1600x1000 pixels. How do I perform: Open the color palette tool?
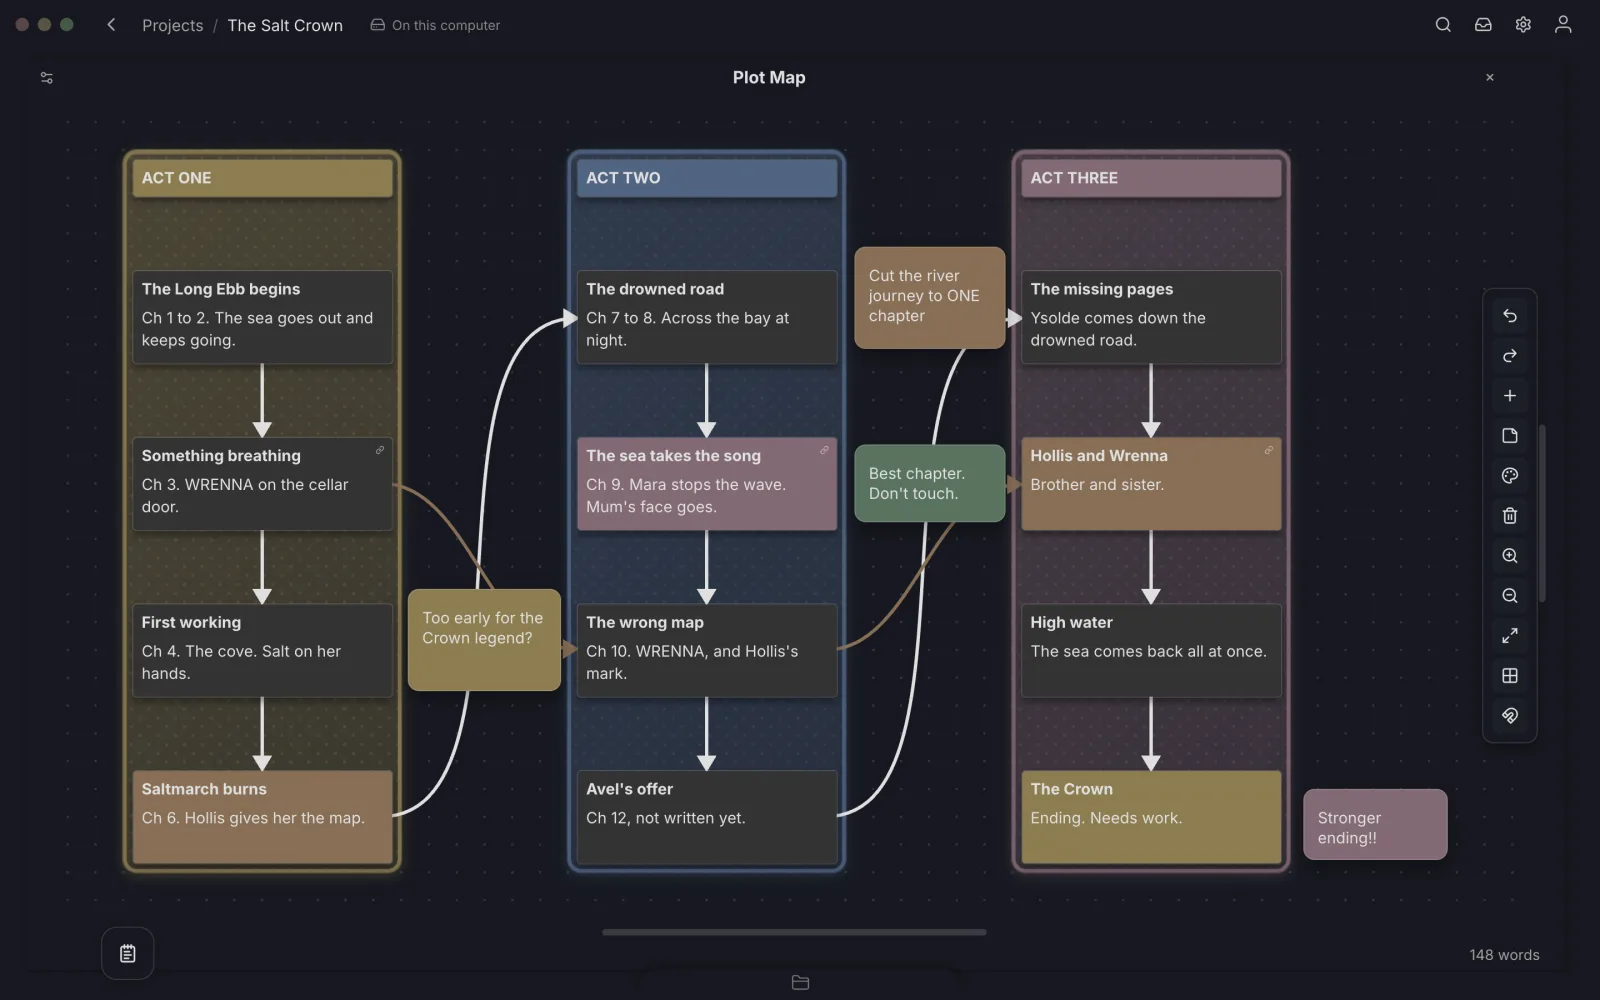click(x=1509, y=476)
